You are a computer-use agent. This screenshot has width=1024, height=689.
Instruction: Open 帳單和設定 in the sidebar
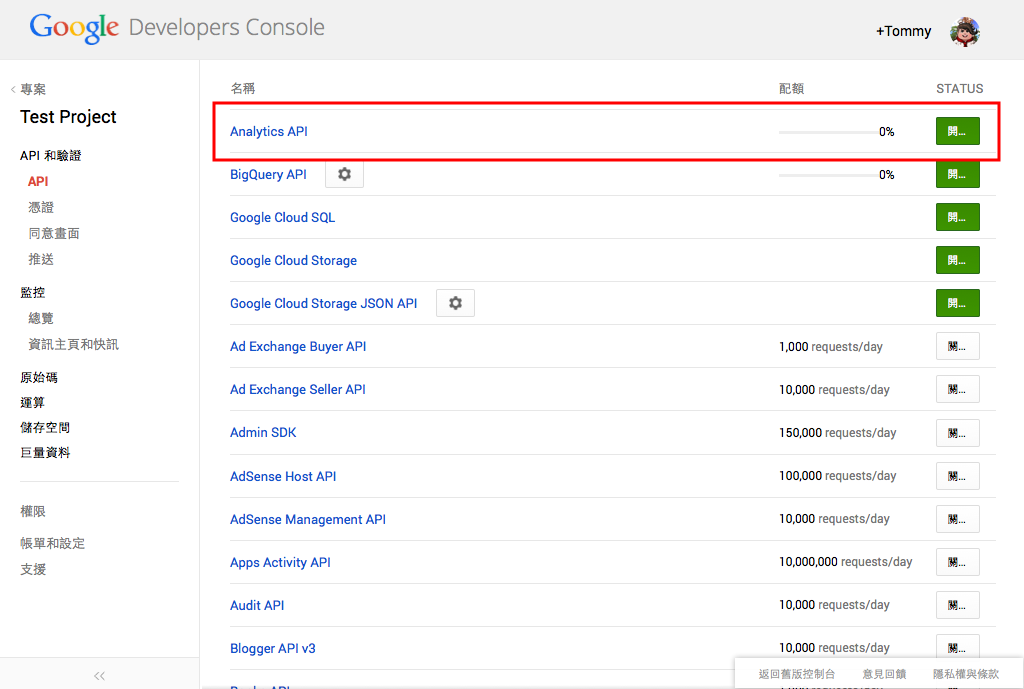[x=52, y=543]
